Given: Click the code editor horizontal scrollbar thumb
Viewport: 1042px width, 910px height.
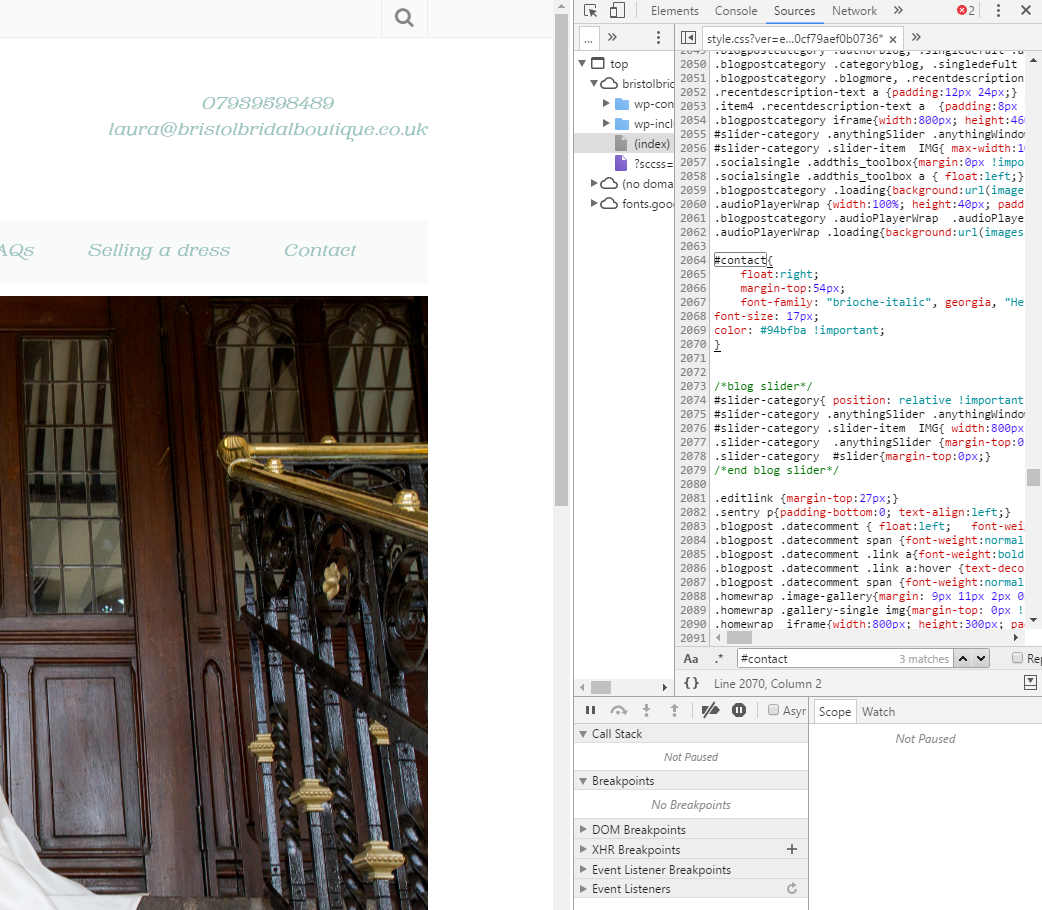Looking at the screenshot, I should click(x=739, y=637).
